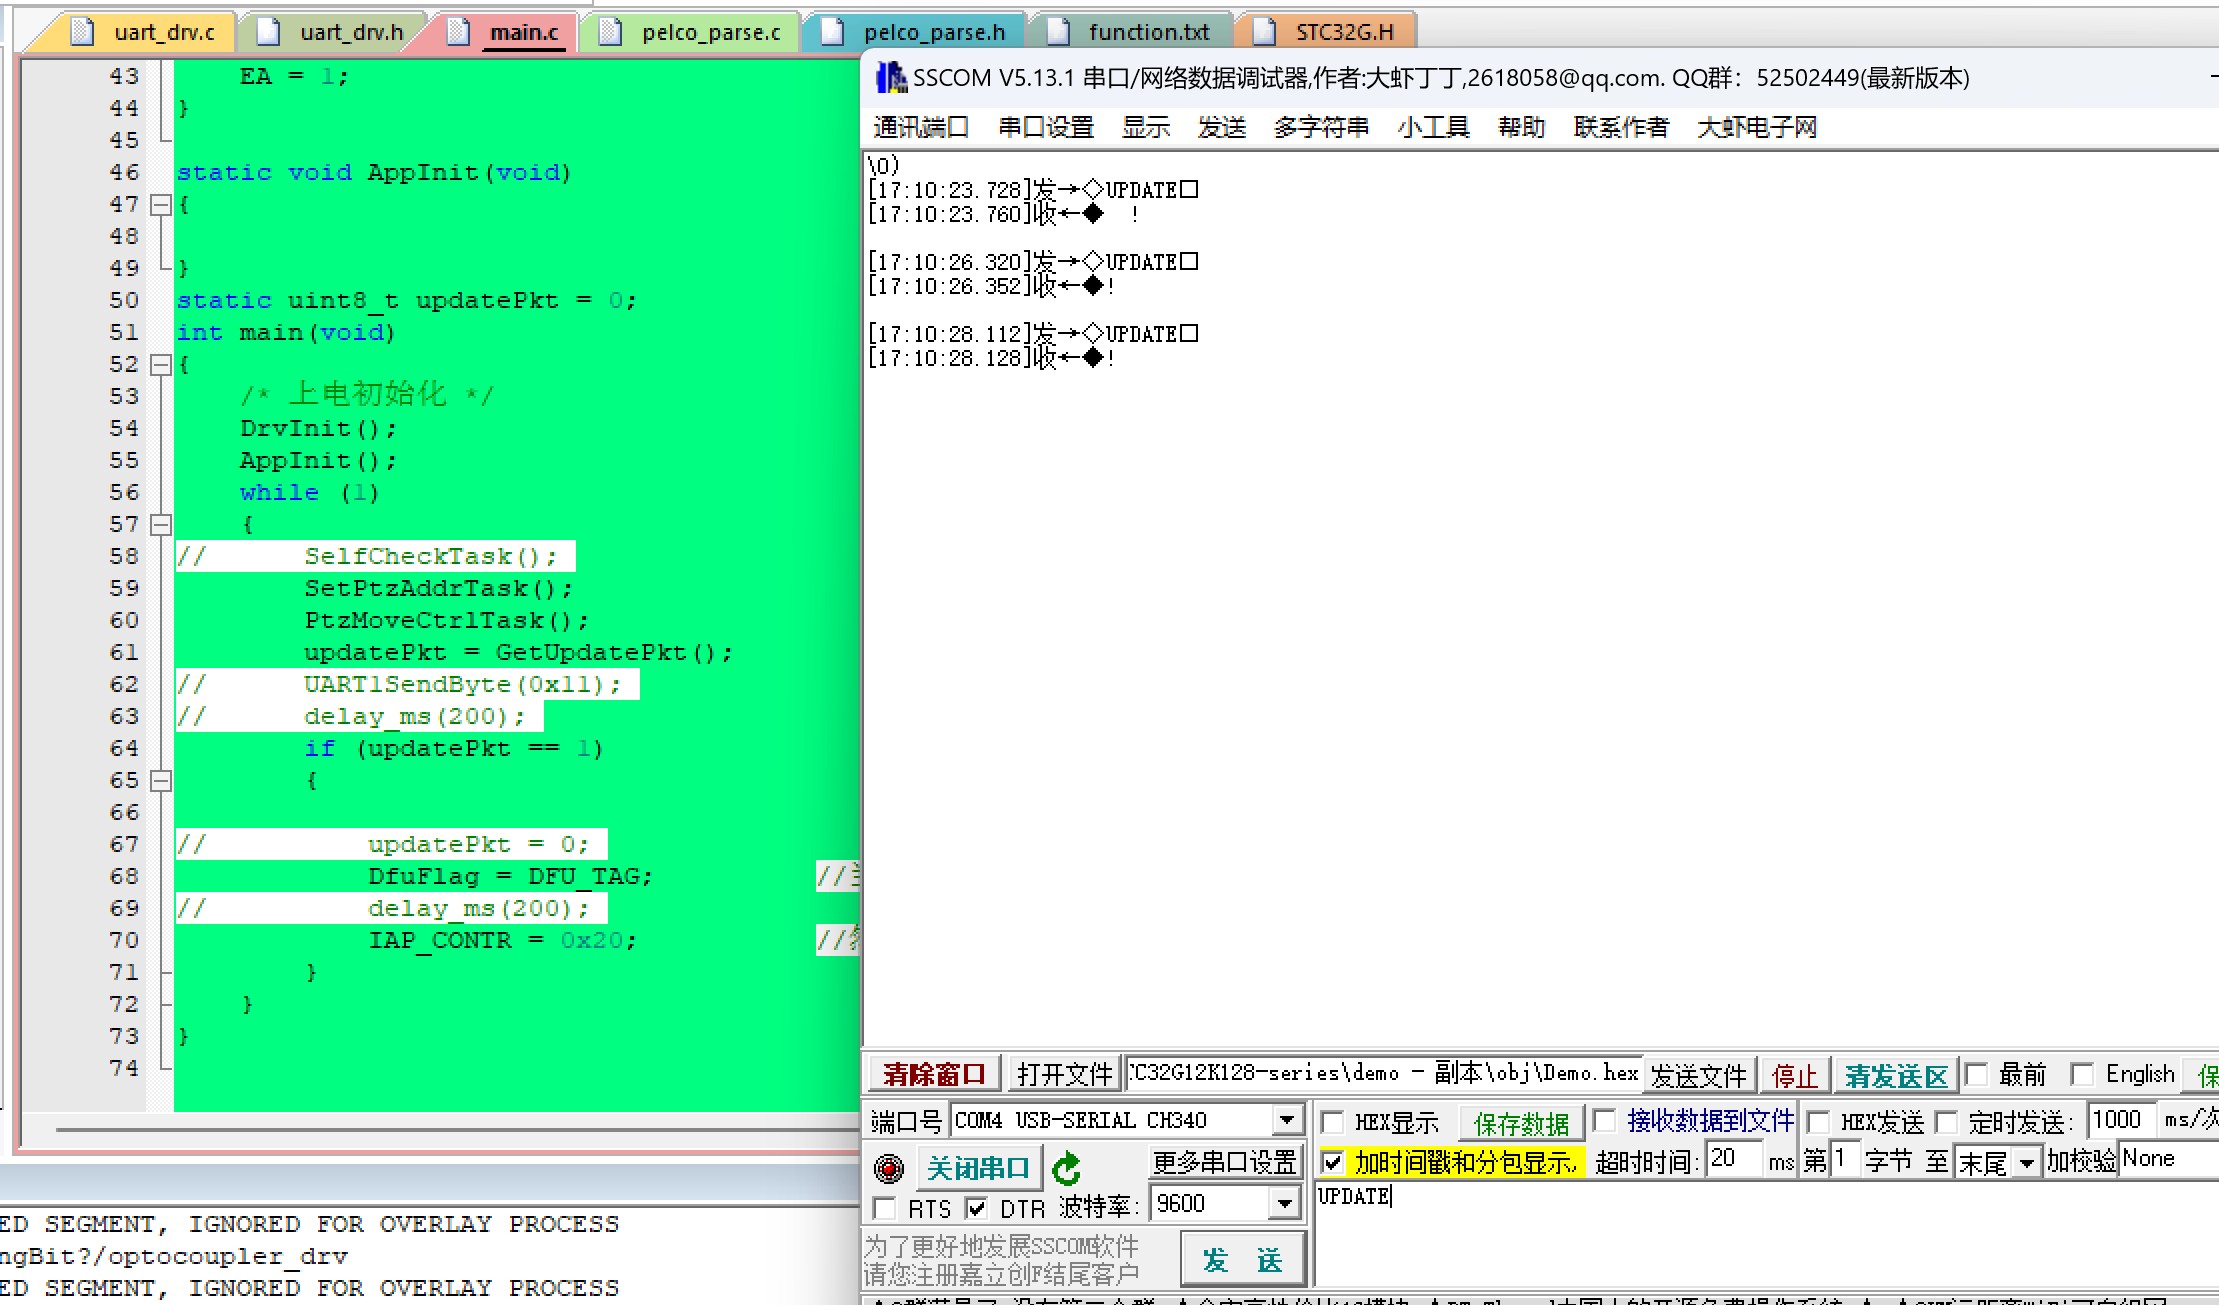Enable the 定时发送 checkbox
Viewport: 2219px width, 1305px height.
coord(1946,1121)
